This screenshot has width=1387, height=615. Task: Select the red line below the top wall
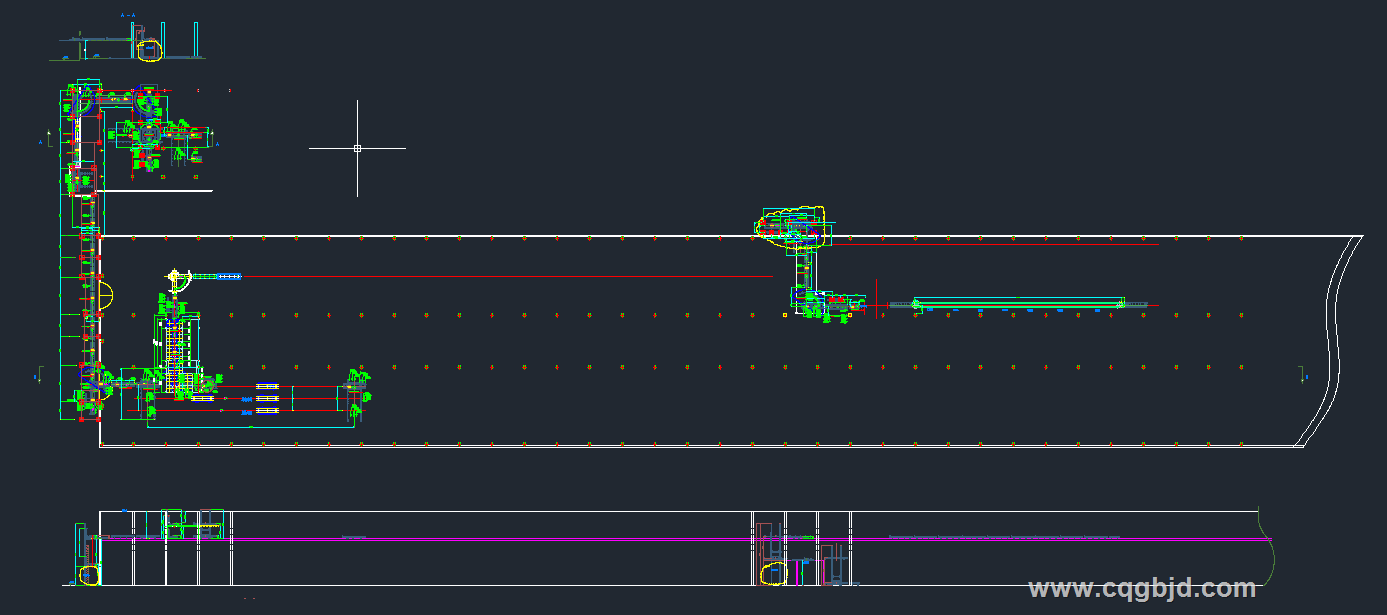1000,244
